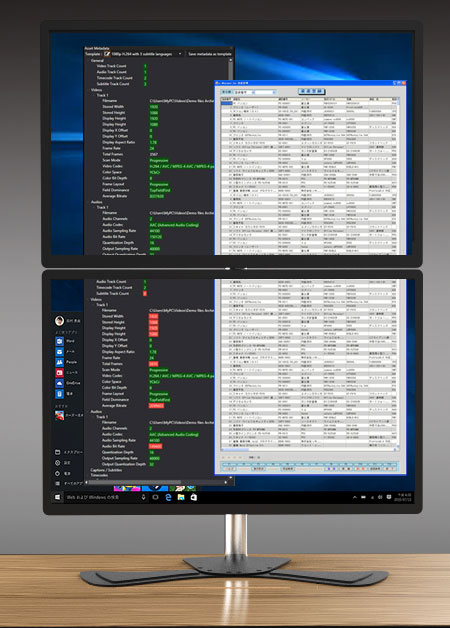Select Captions / Subtitles tree section
Viewport: 450px width, 628px height.
click(x=106, y=470)
